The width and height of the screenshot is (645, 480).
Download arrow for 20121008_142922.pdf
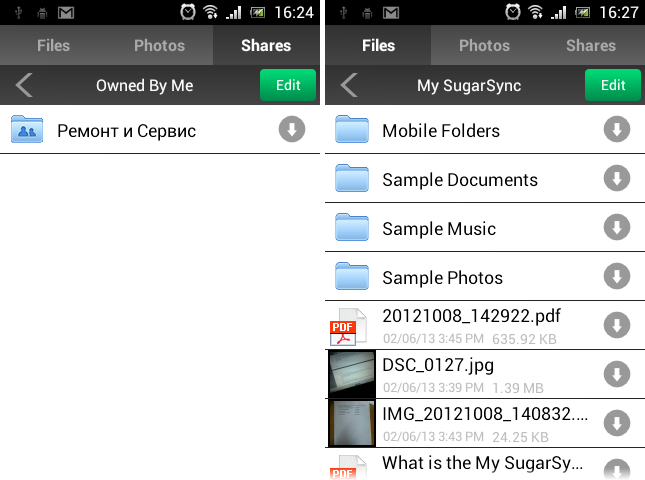[x=617, y=325]
